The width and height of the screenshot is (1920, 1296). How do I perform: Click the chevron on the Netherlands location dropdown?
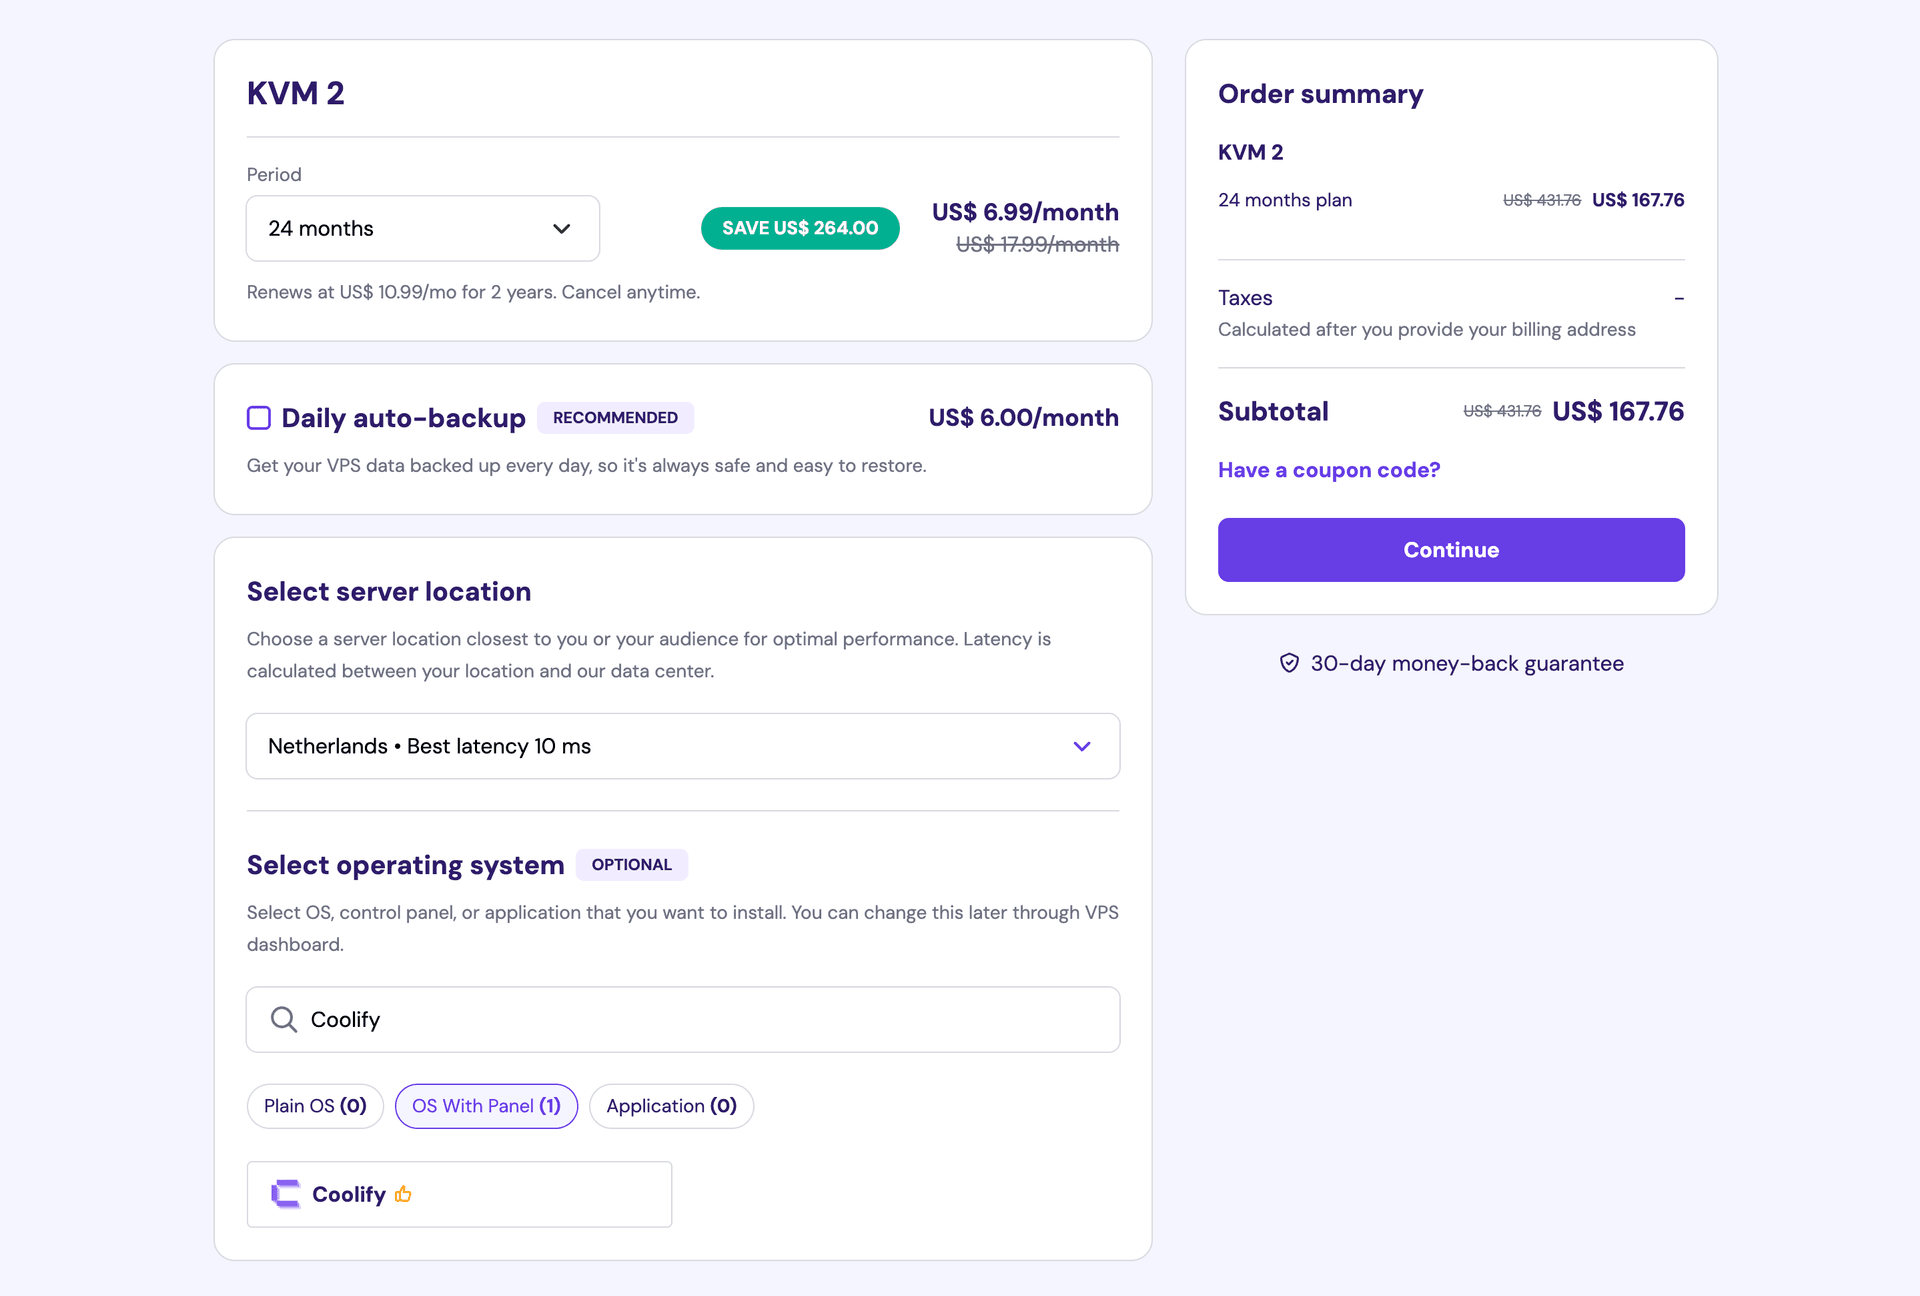tap(1081, 746)
